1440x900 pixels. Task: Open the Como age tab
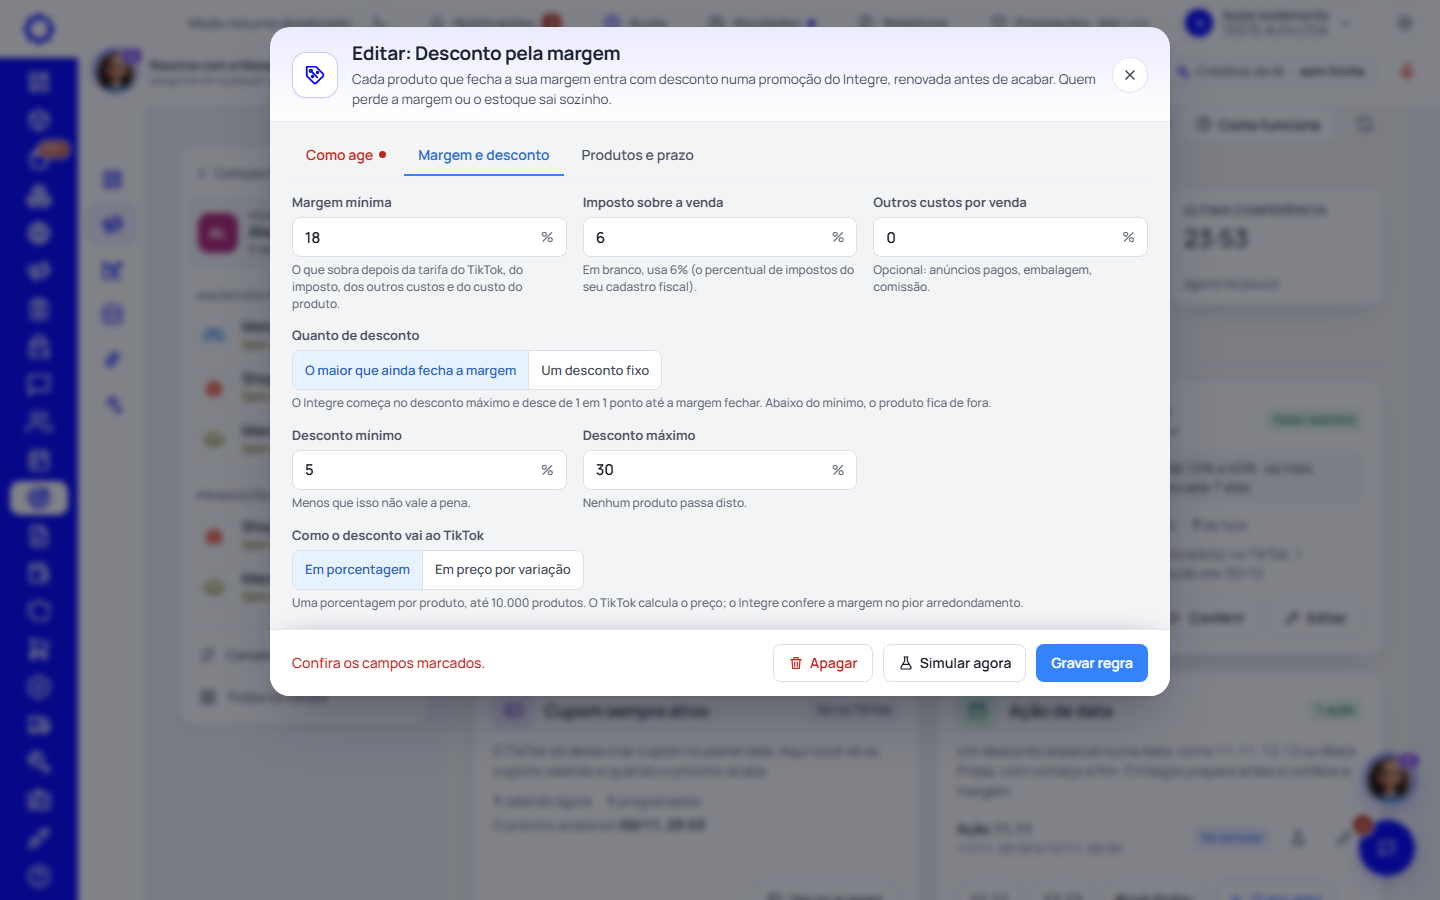(x=346, y=155)
